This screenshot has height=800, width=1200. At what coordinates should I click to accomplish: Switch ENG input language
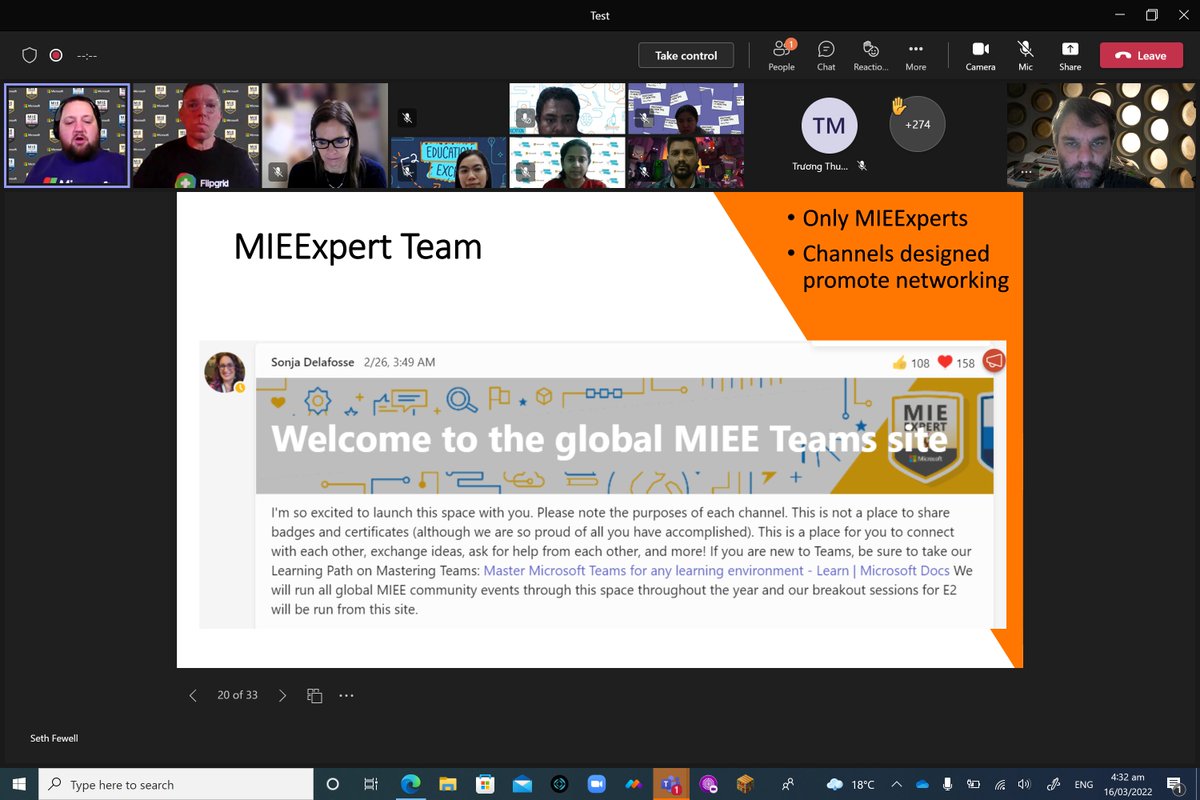tap(1083, 785)
